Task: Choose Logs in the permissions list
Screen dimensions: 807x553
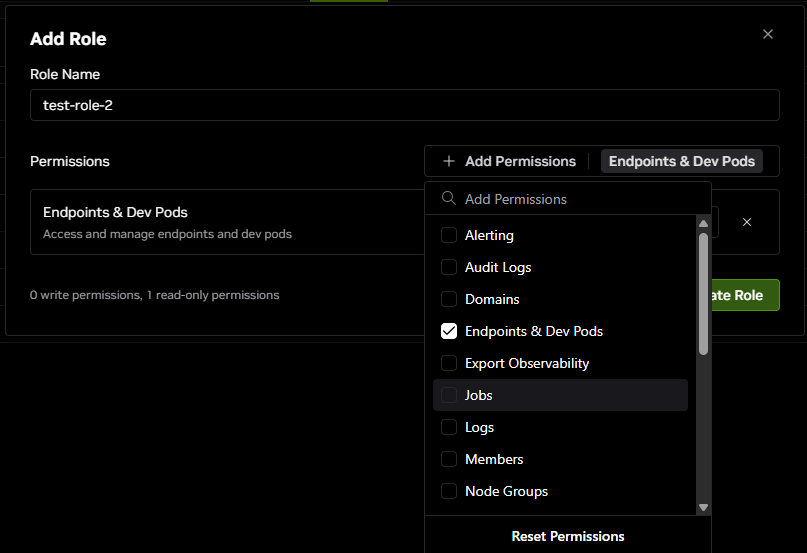Action: click(x=479, y=427)
